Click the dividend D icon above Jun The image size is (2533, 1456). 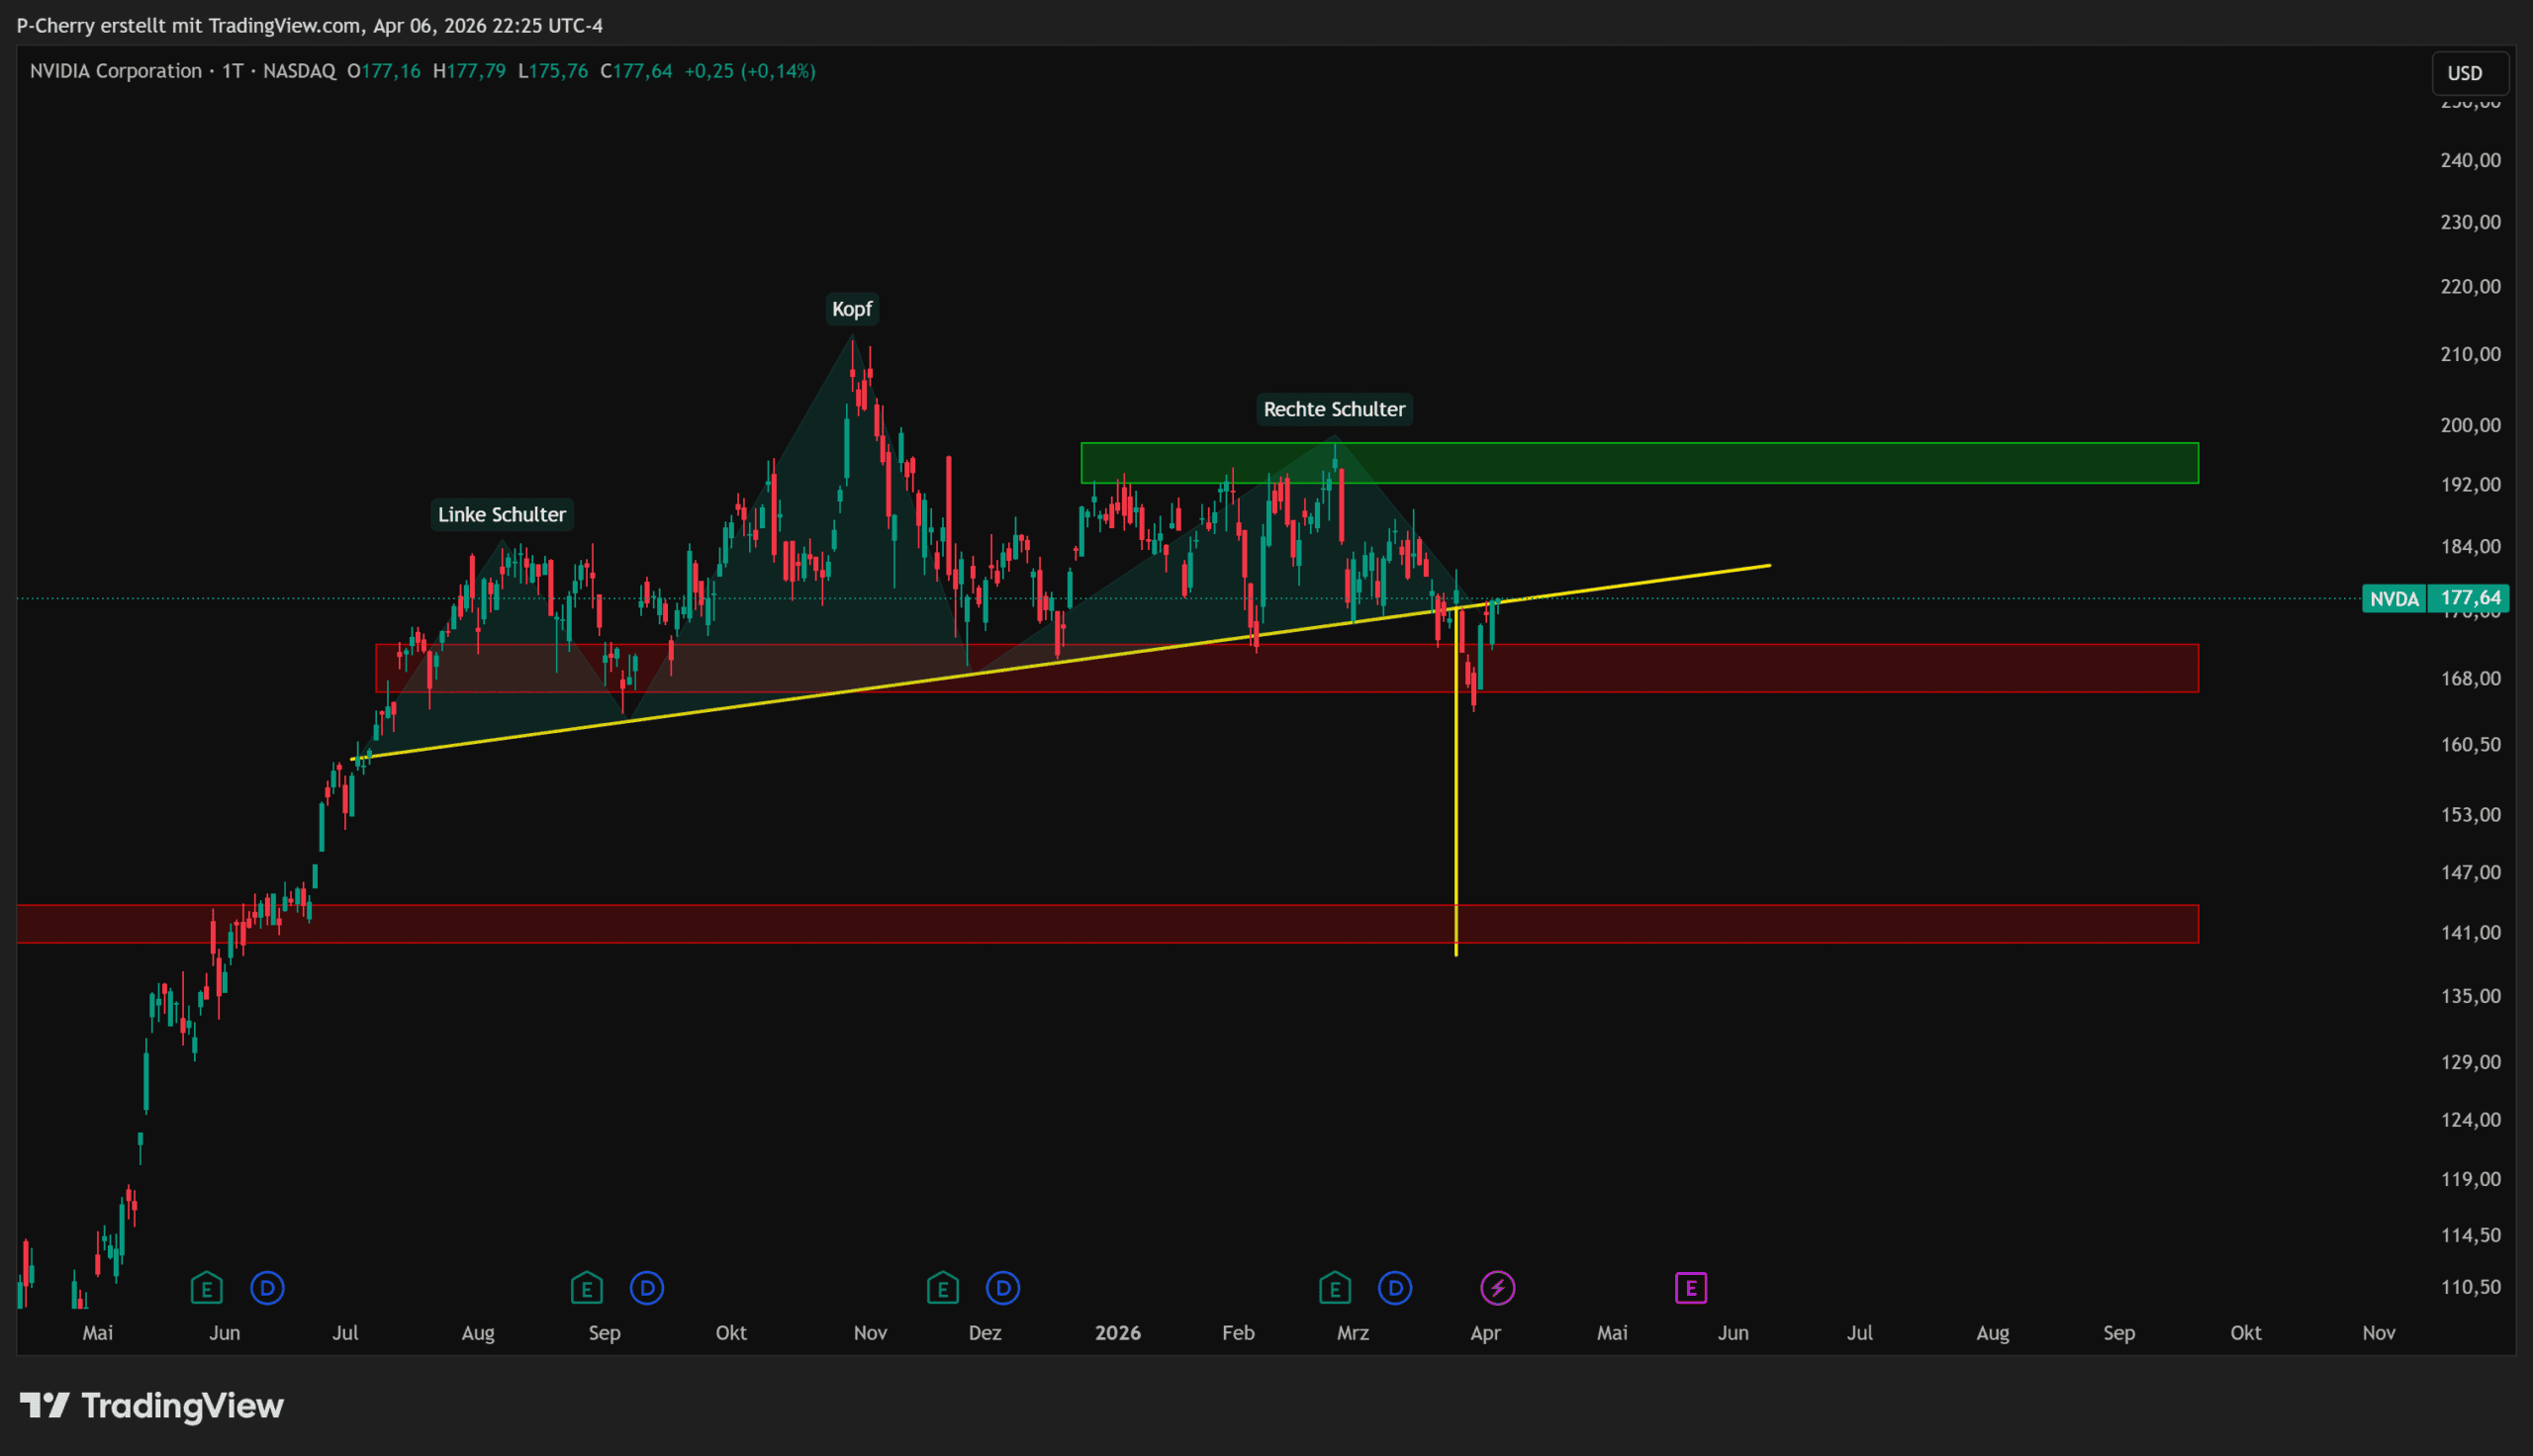pyautogui.click(x=267, y=1288)
